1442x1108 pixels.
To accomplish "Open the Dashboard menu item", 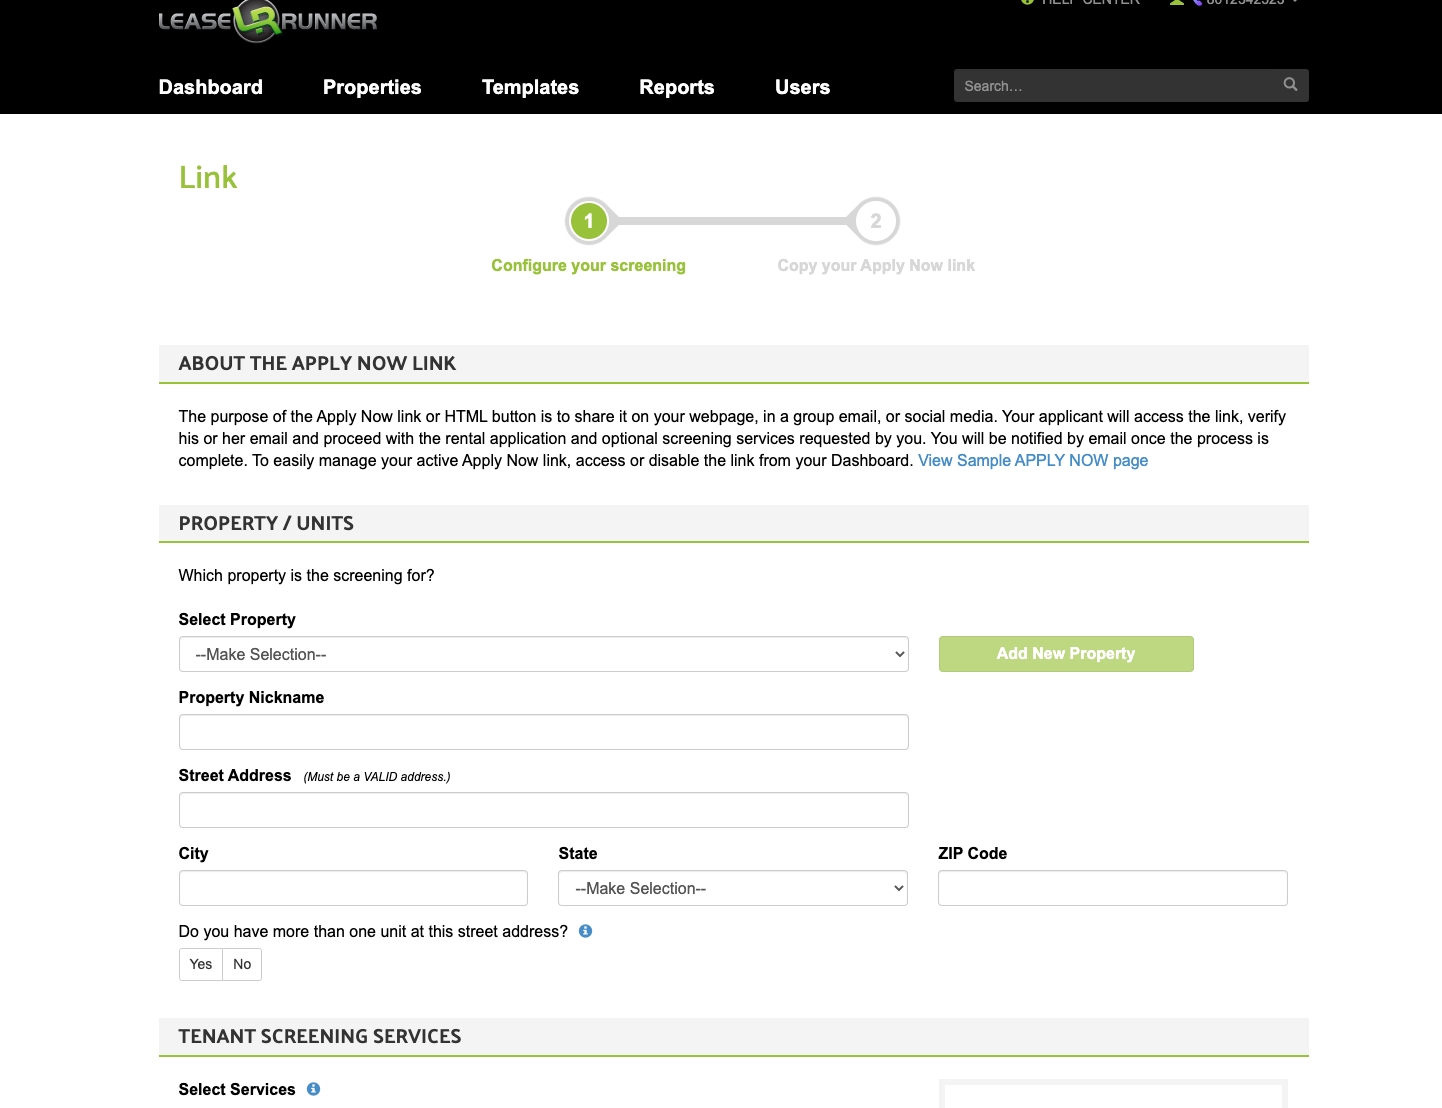I will pos(210,87).
